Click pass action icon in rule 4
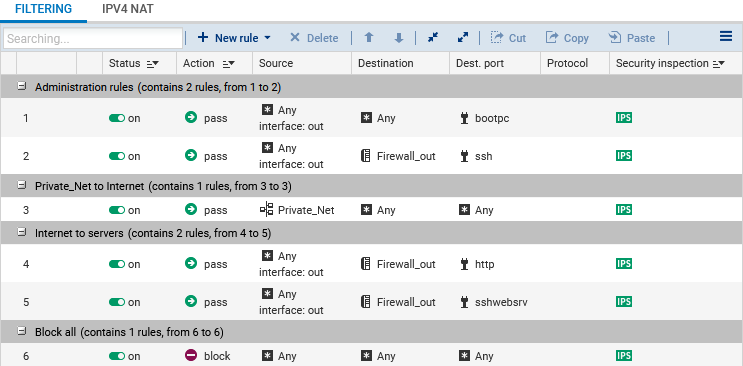Viewport: 743px width, 366px height. coord(190,263)
